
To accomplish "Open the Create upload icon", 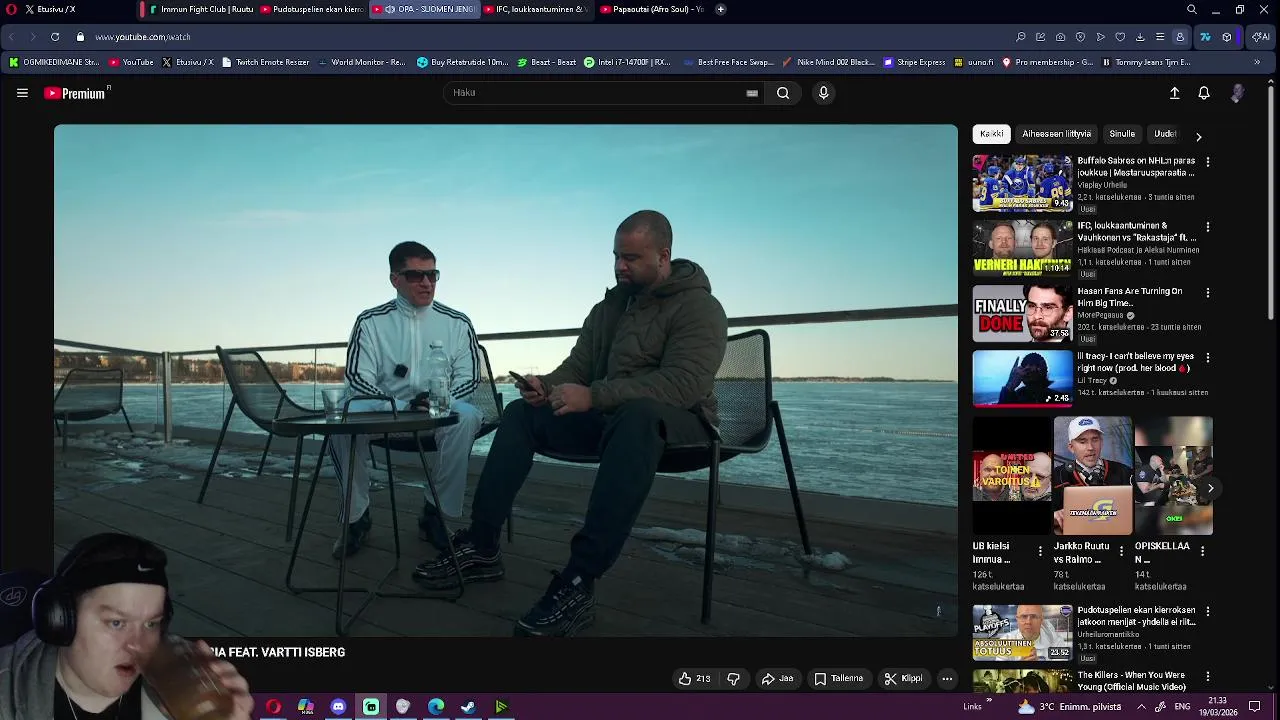I will coord(1175,93).
